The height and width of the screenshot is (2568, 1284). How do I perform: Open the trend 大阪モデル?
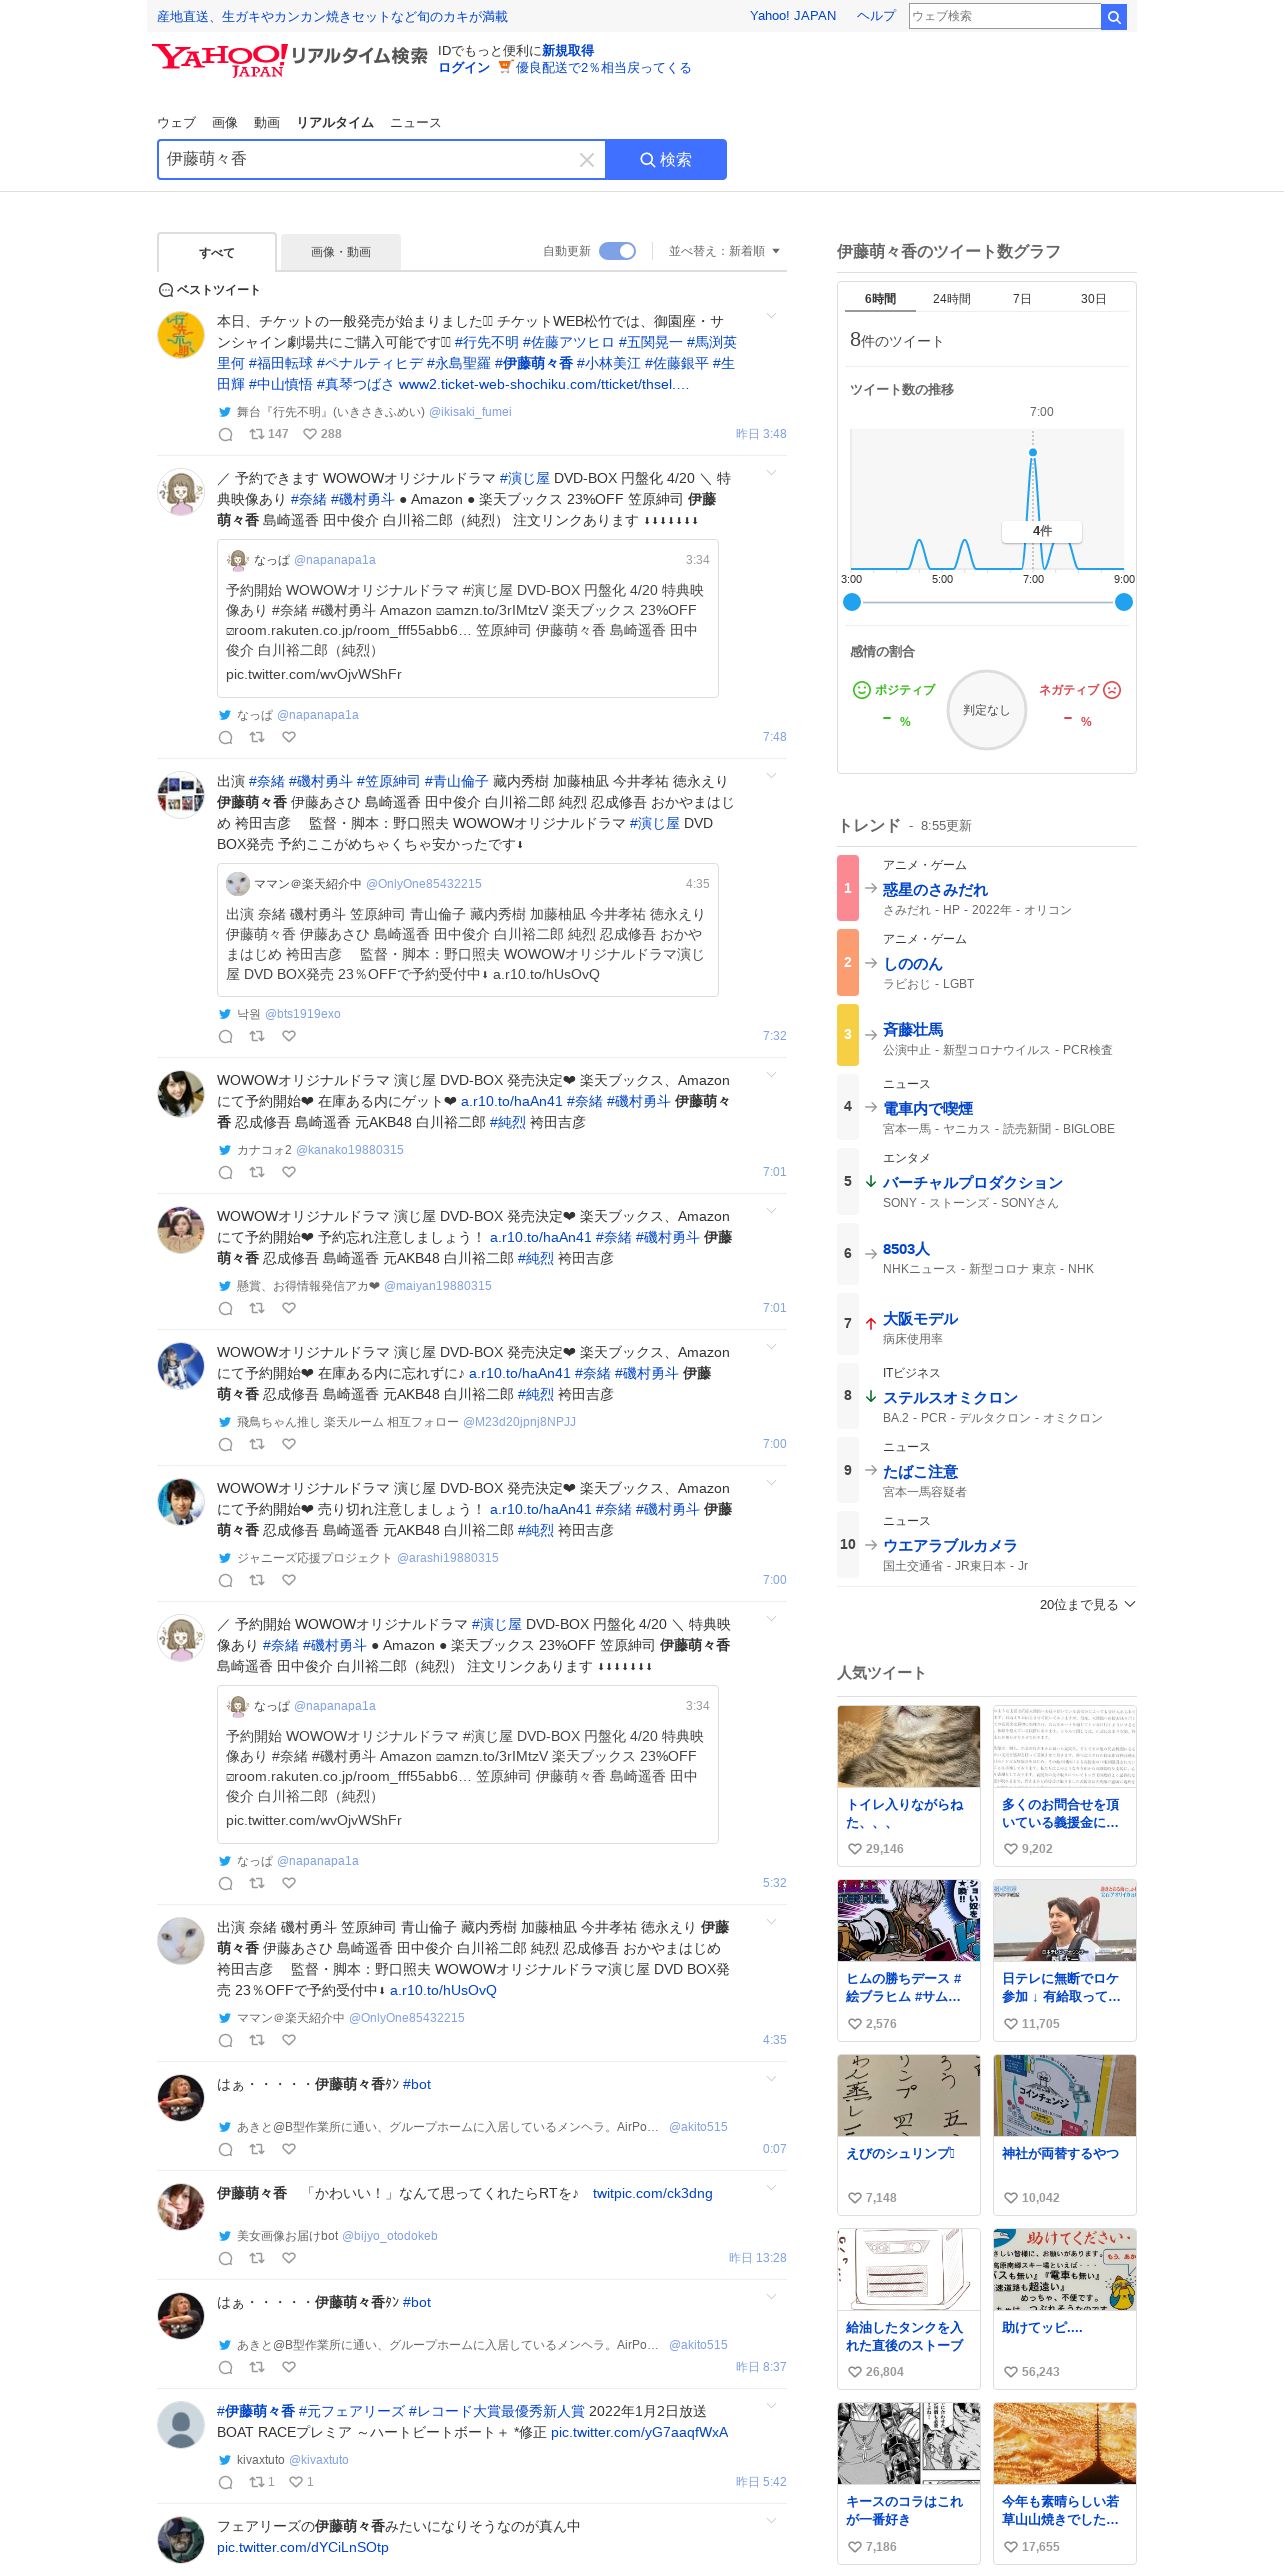pos(920,1319)
